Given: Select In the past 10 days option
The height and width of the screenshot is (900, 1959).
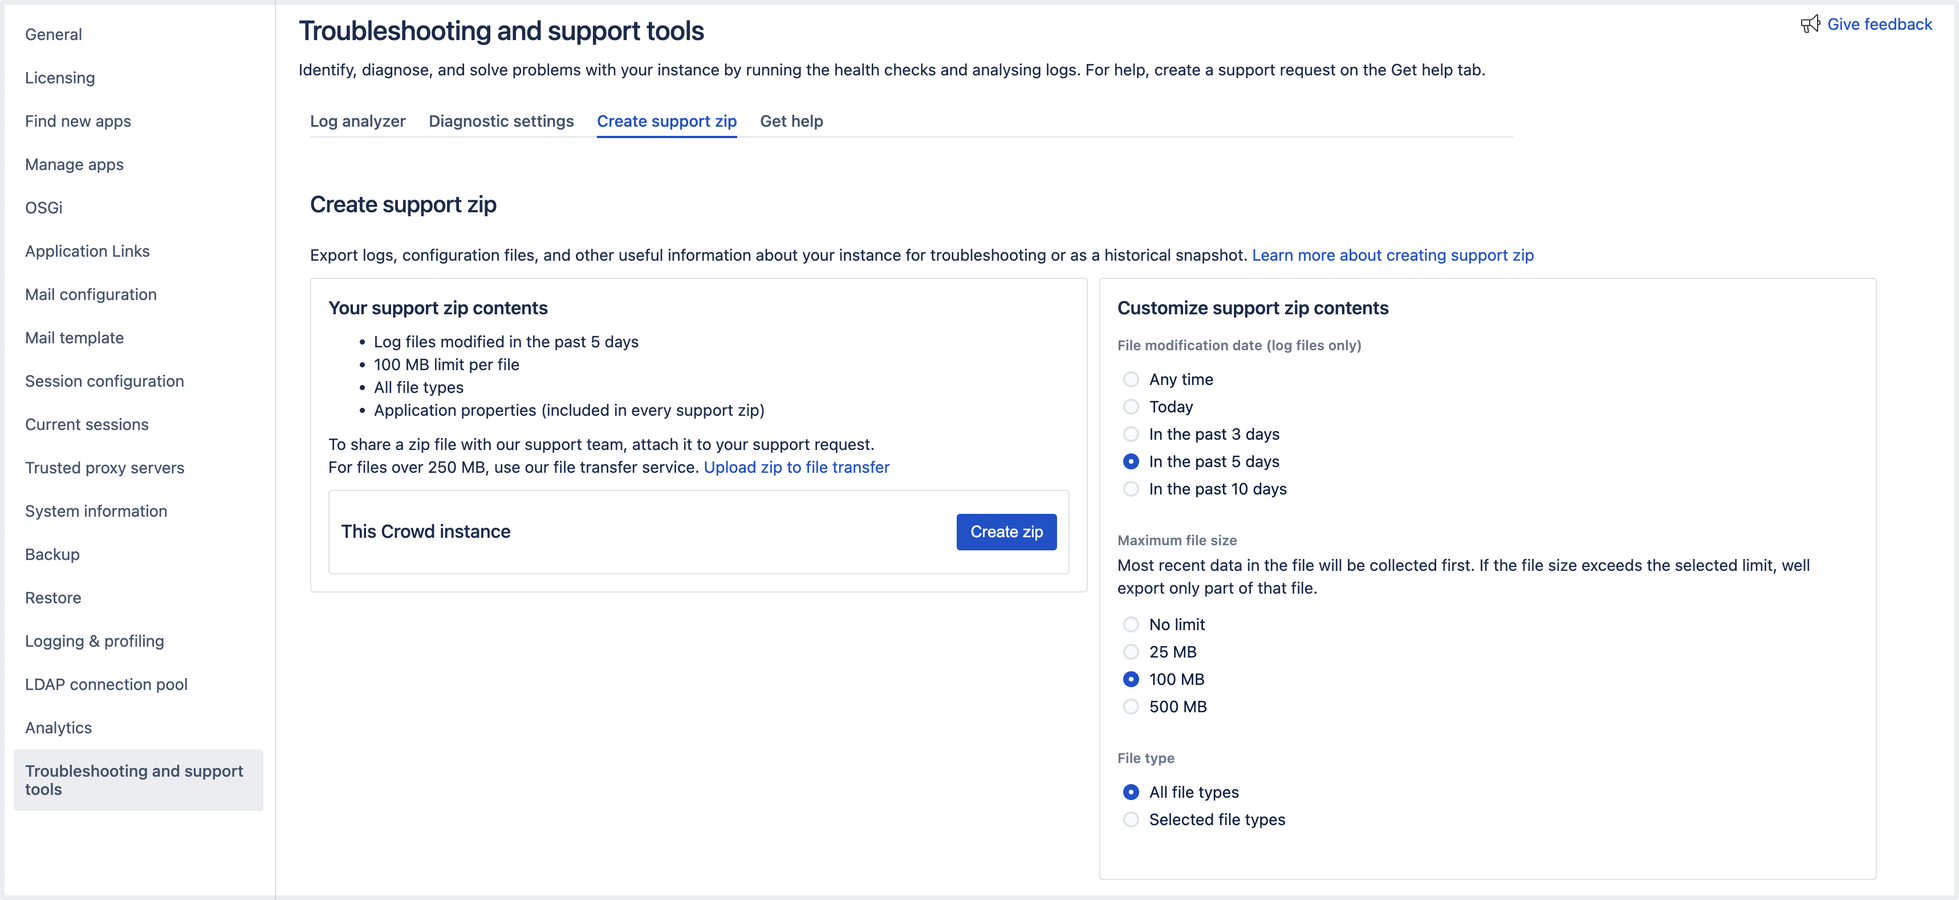Looking at the screenshot, I should point(1131,489).
